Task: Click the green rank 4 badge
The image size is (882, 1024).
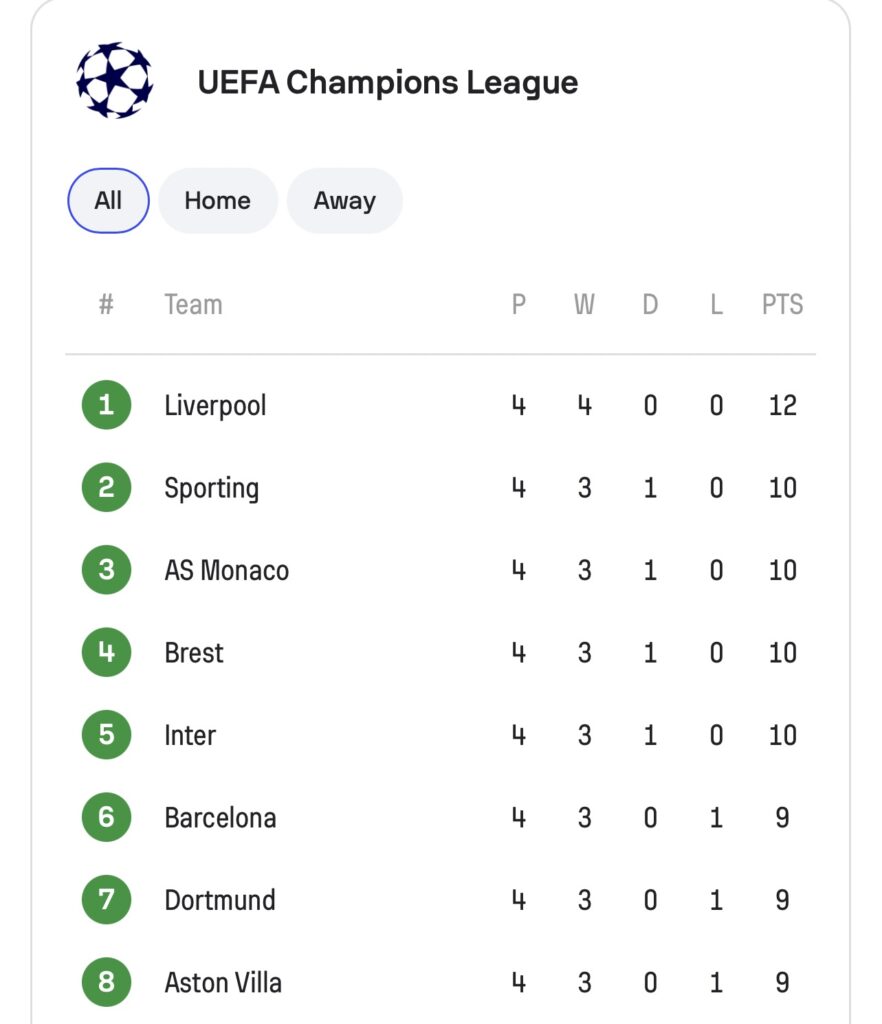Action: [106, 652]
